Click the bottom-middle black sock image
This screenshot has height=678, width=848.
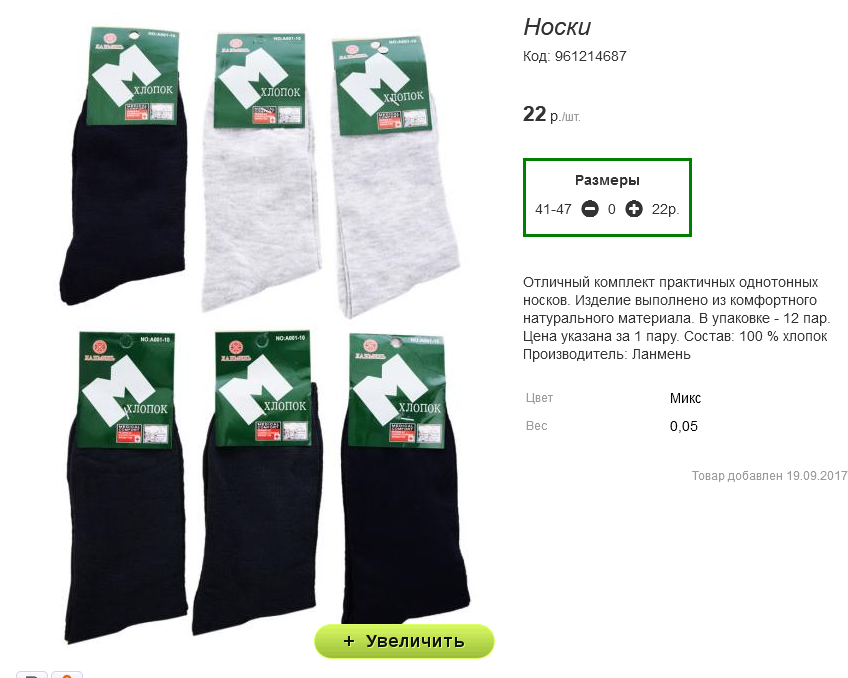click(x=257, y=481)
